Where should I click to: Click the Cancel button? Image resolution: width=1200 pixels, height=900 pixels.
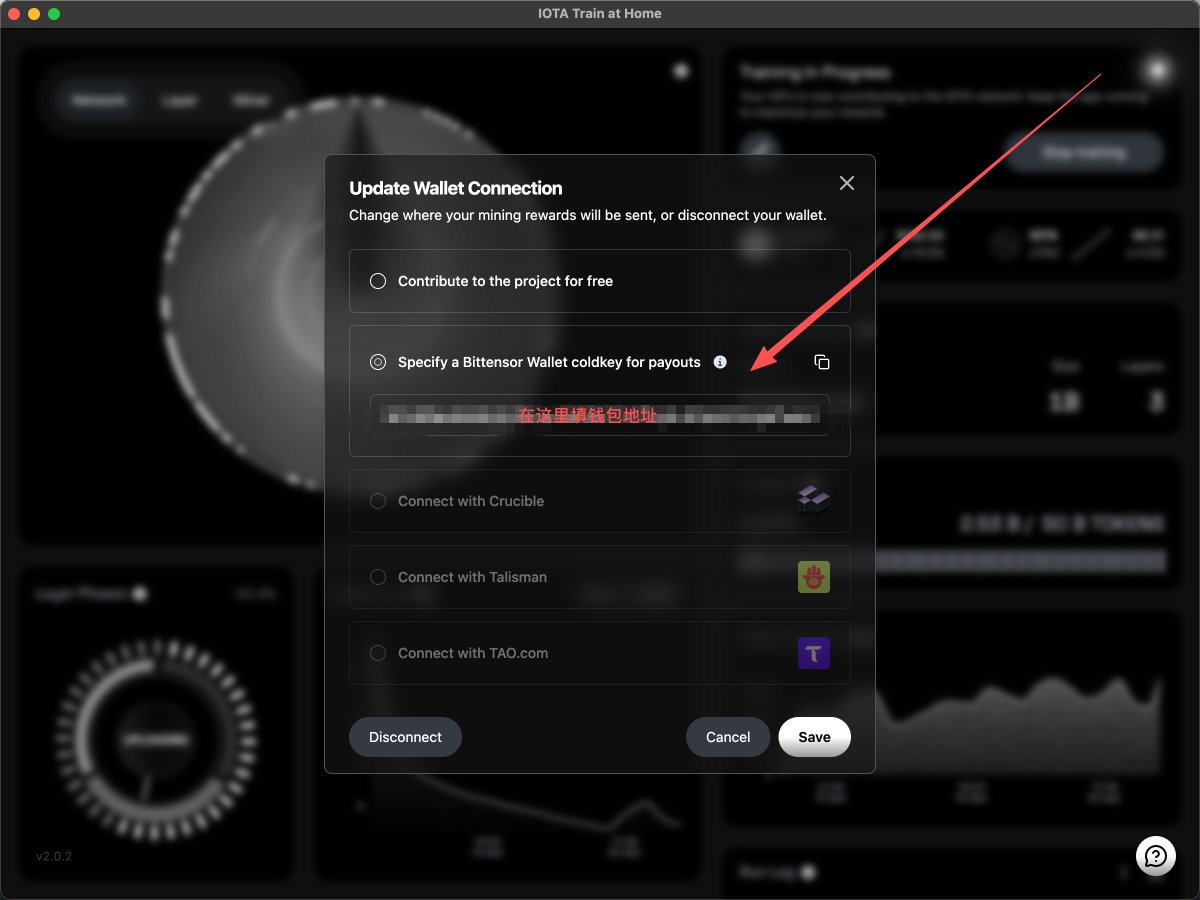728,737
